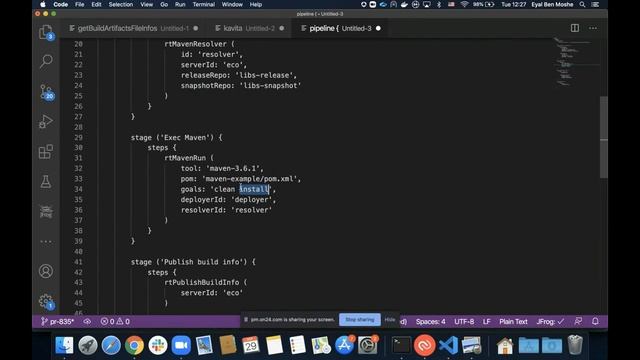Click the feedback icon in status bar
Viewport: 640px width, 360px height.
(x=578, y=322)
